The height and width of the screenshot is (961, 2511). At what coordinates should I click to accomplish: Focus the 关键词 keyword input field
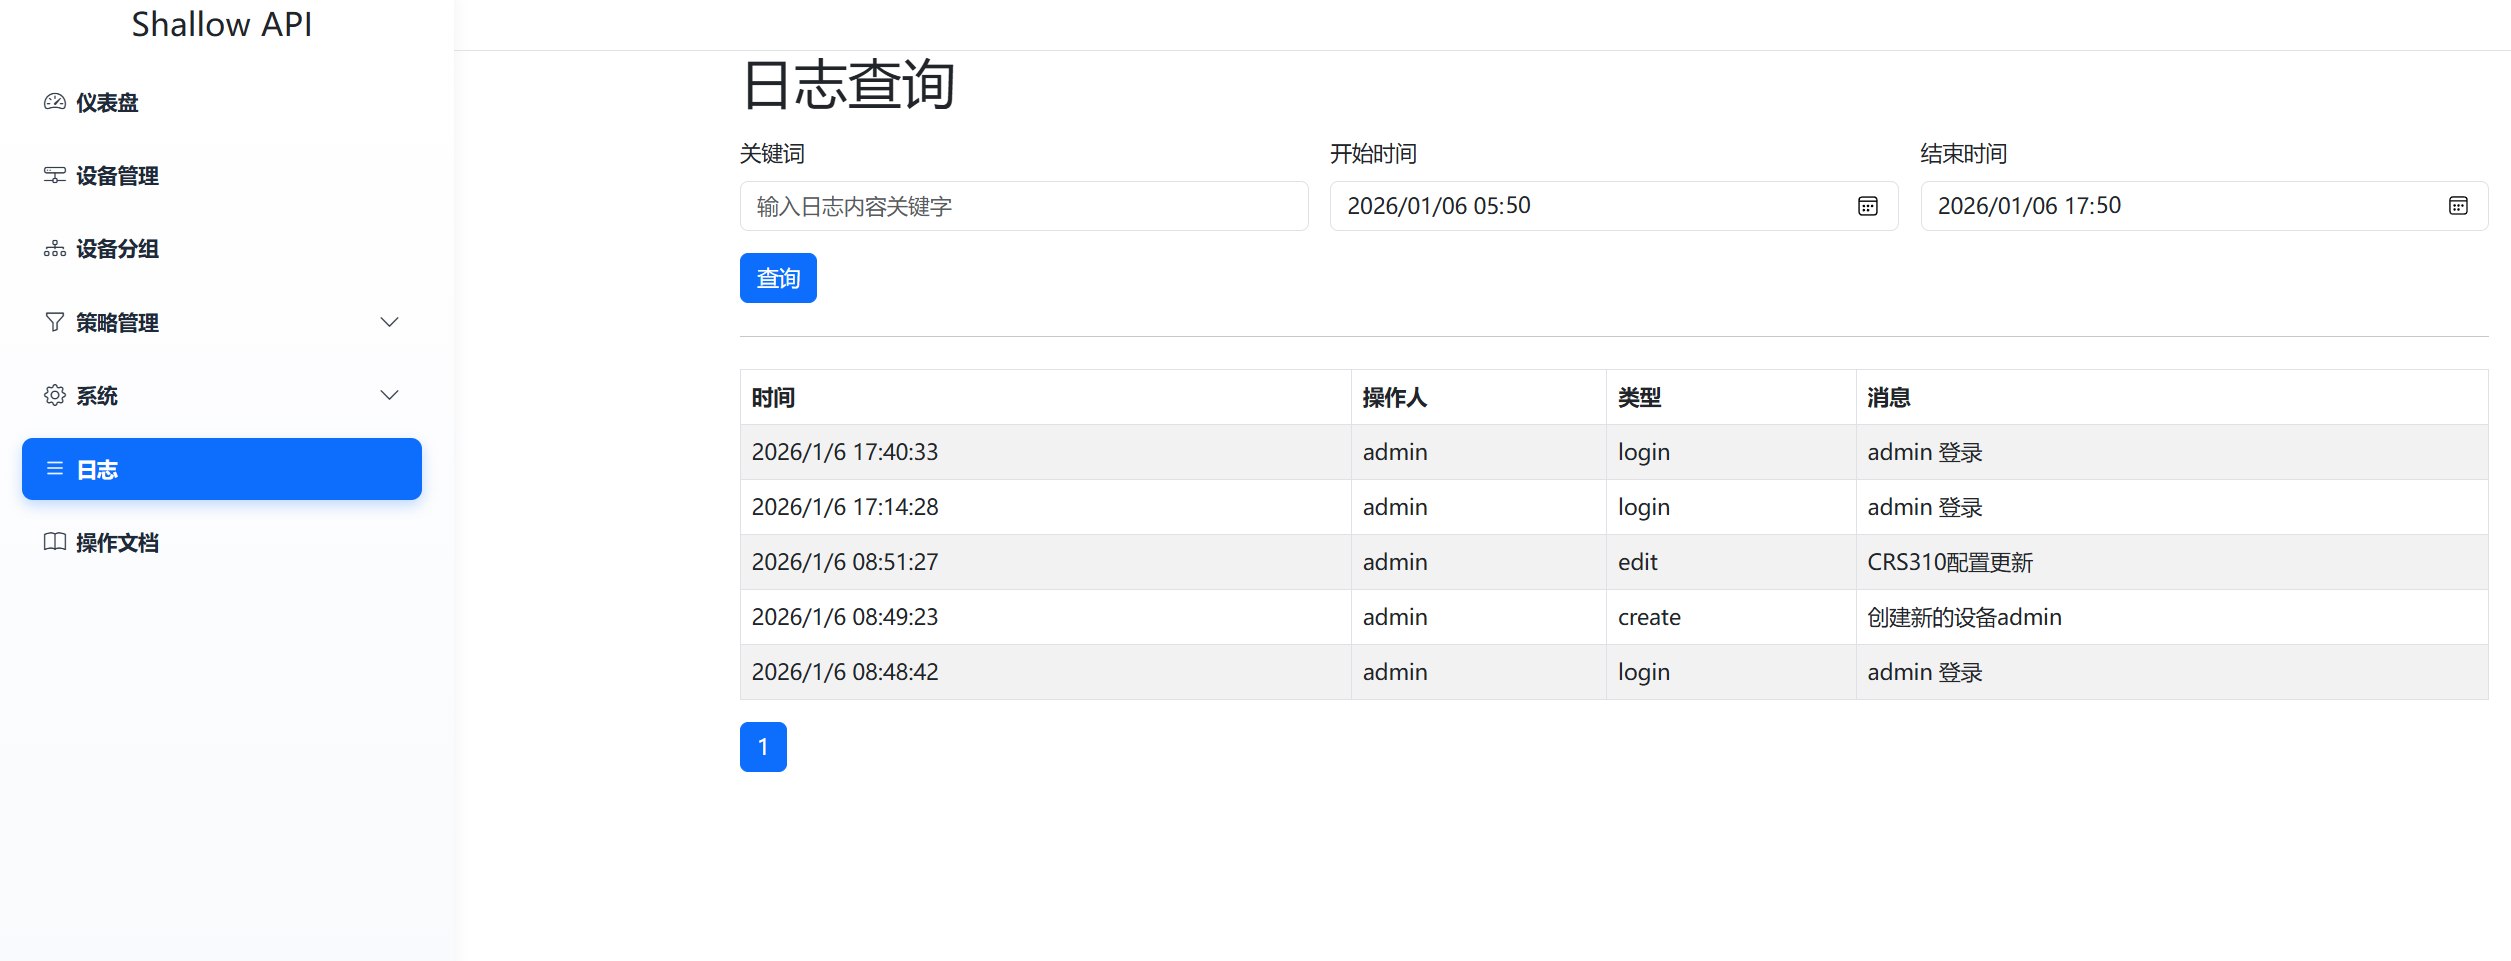[x=1023, y=206]
